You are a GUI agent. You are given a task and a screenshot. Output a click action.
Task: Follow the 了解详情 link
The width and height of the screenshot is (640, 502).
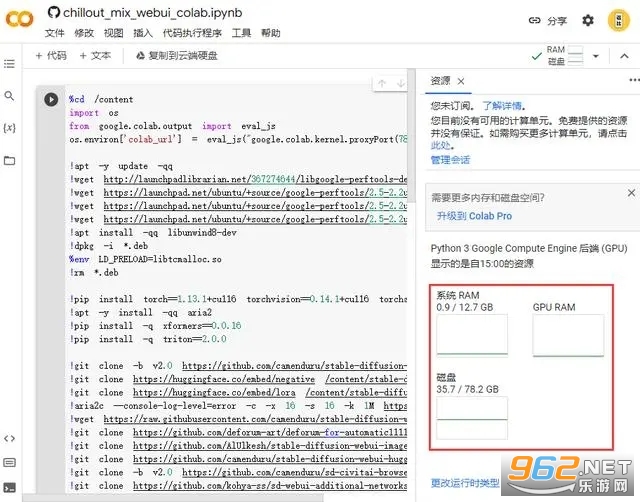tap(502, 106)
